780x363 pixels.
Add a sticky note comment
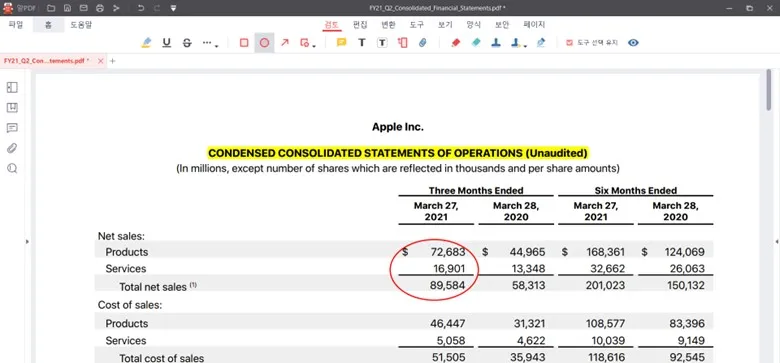click(341, 43)
